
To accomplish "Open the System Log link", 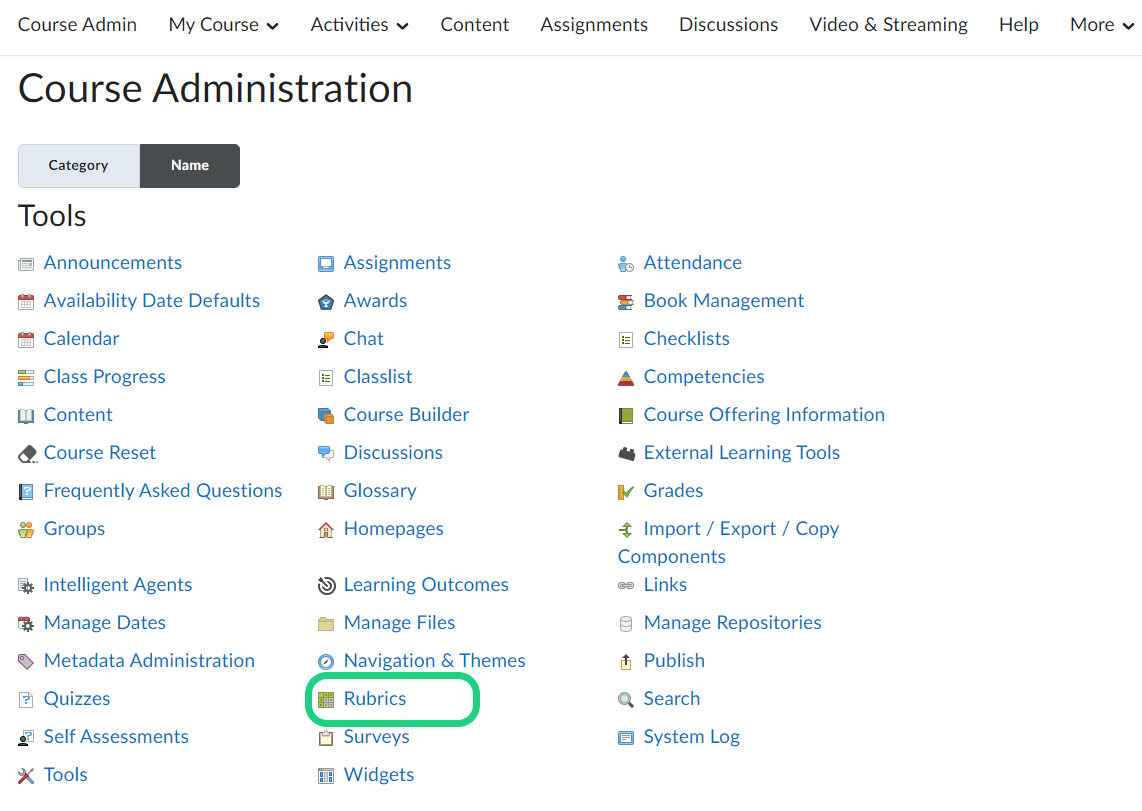I will (691, 737).
